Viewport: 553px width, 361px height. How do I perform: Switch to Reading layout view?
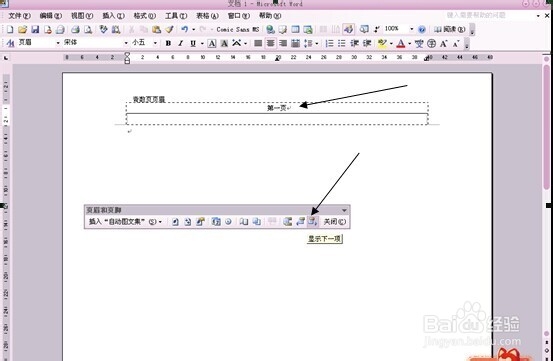(449, 30)
